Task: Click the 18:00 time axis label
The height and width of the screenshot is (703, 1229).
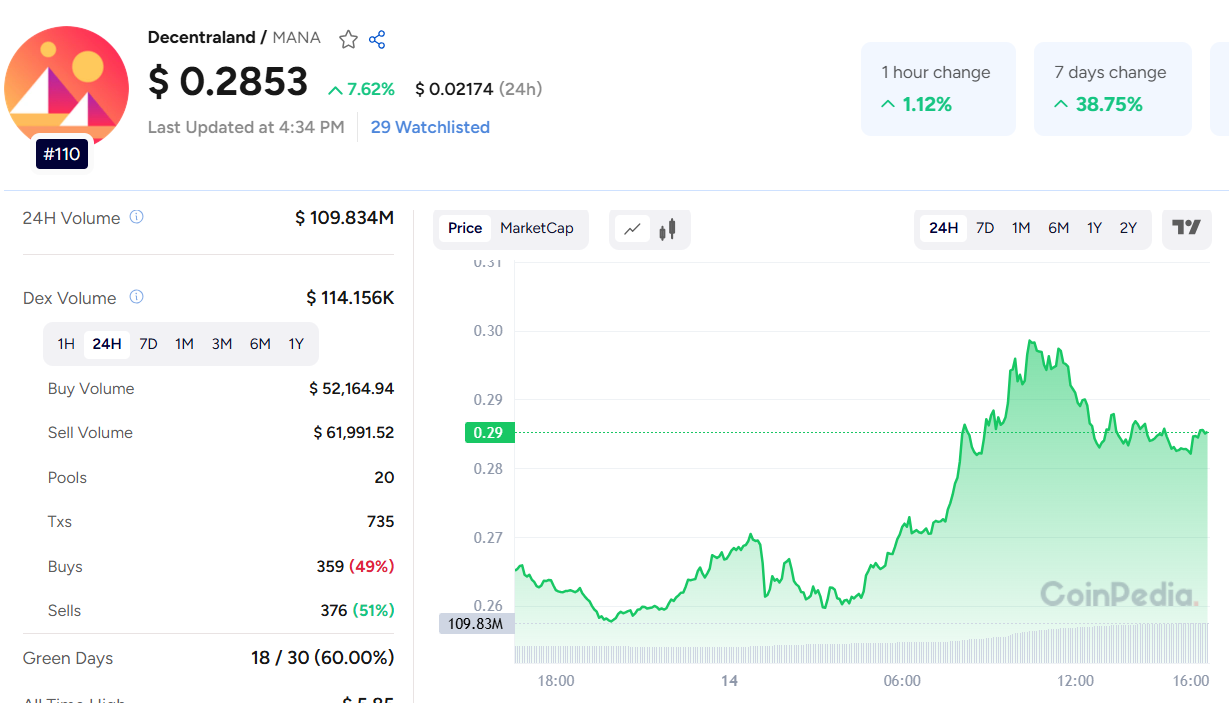Action: [556, 681]
